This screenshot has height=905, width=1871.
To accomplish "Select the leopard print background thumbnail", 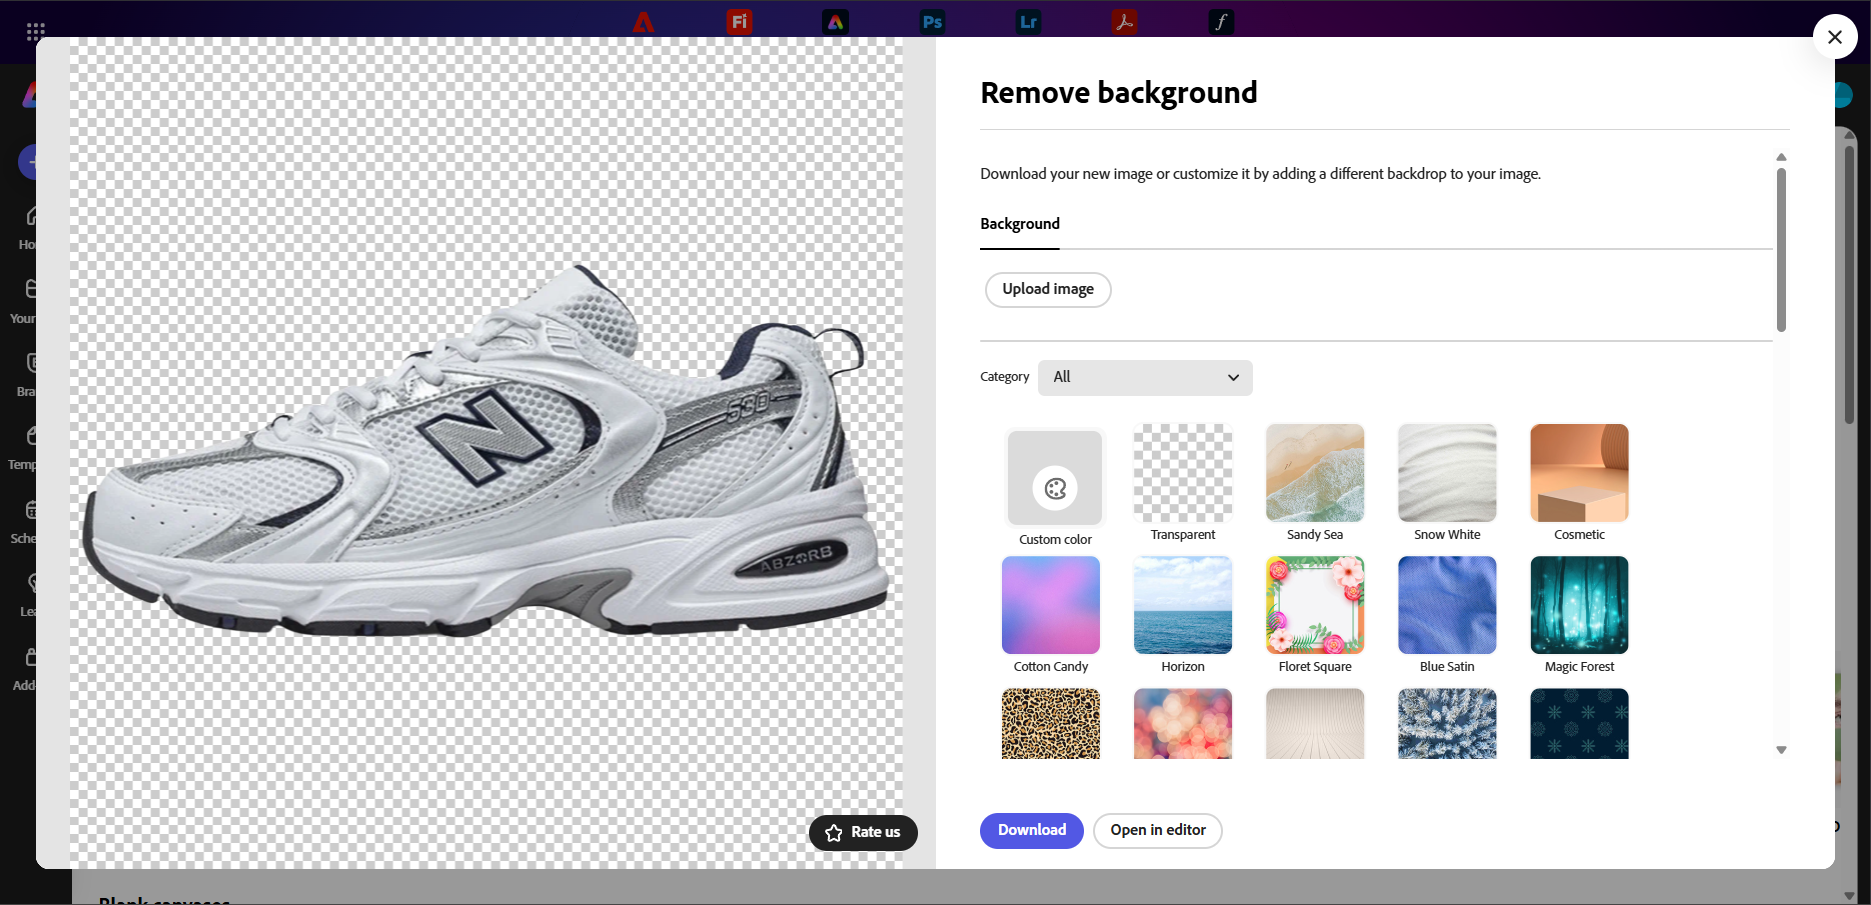I will (1051, 723).
